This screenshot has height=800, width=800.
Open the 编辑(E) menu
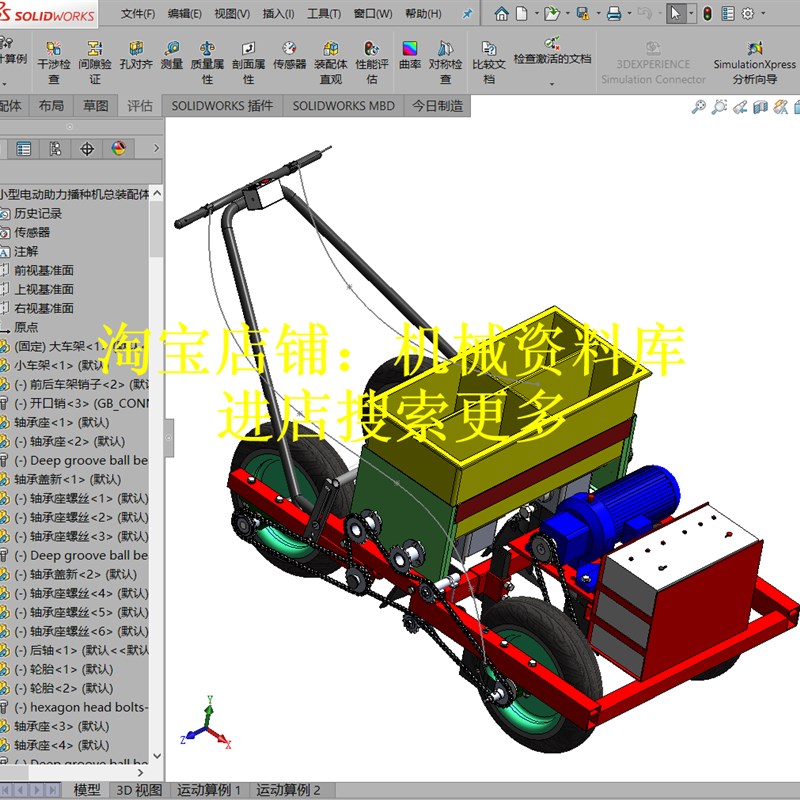point(185,14)
